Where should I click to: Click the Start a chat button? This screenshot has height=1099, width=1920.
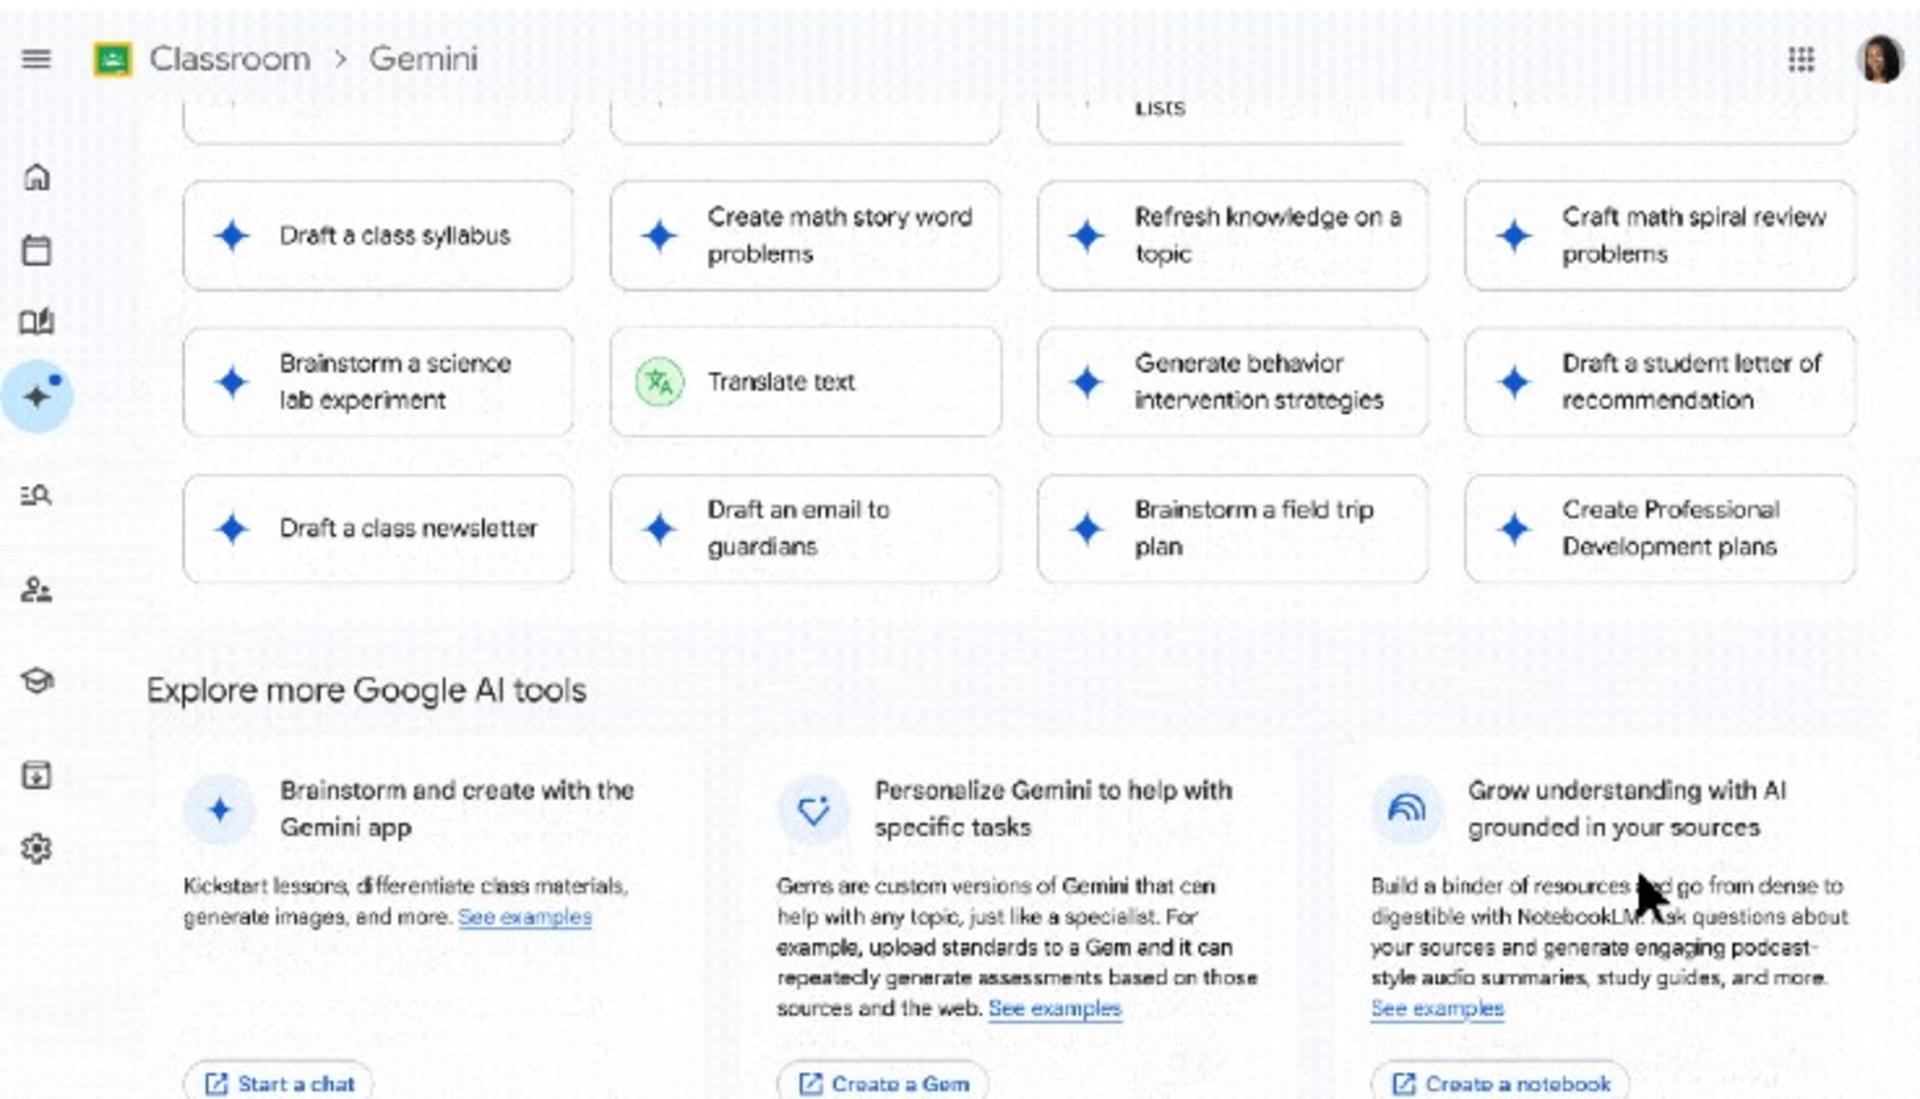tap(279, 1083)
